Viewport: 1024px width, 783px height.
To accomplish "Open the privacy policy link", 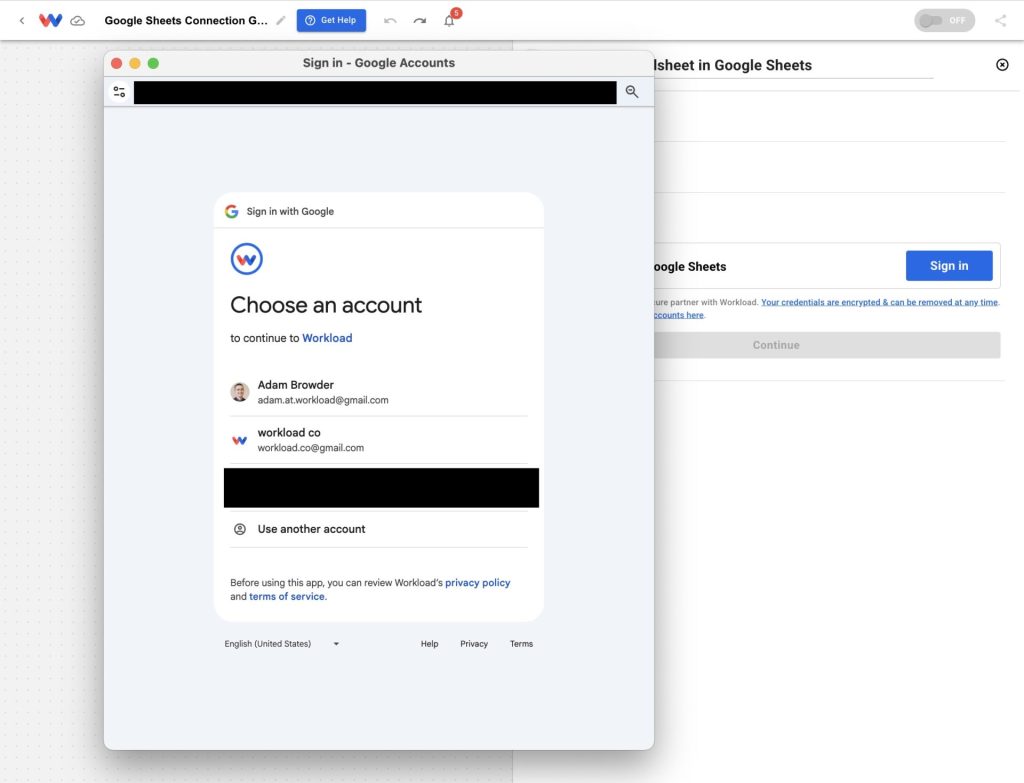I will [x=477, y=583].
